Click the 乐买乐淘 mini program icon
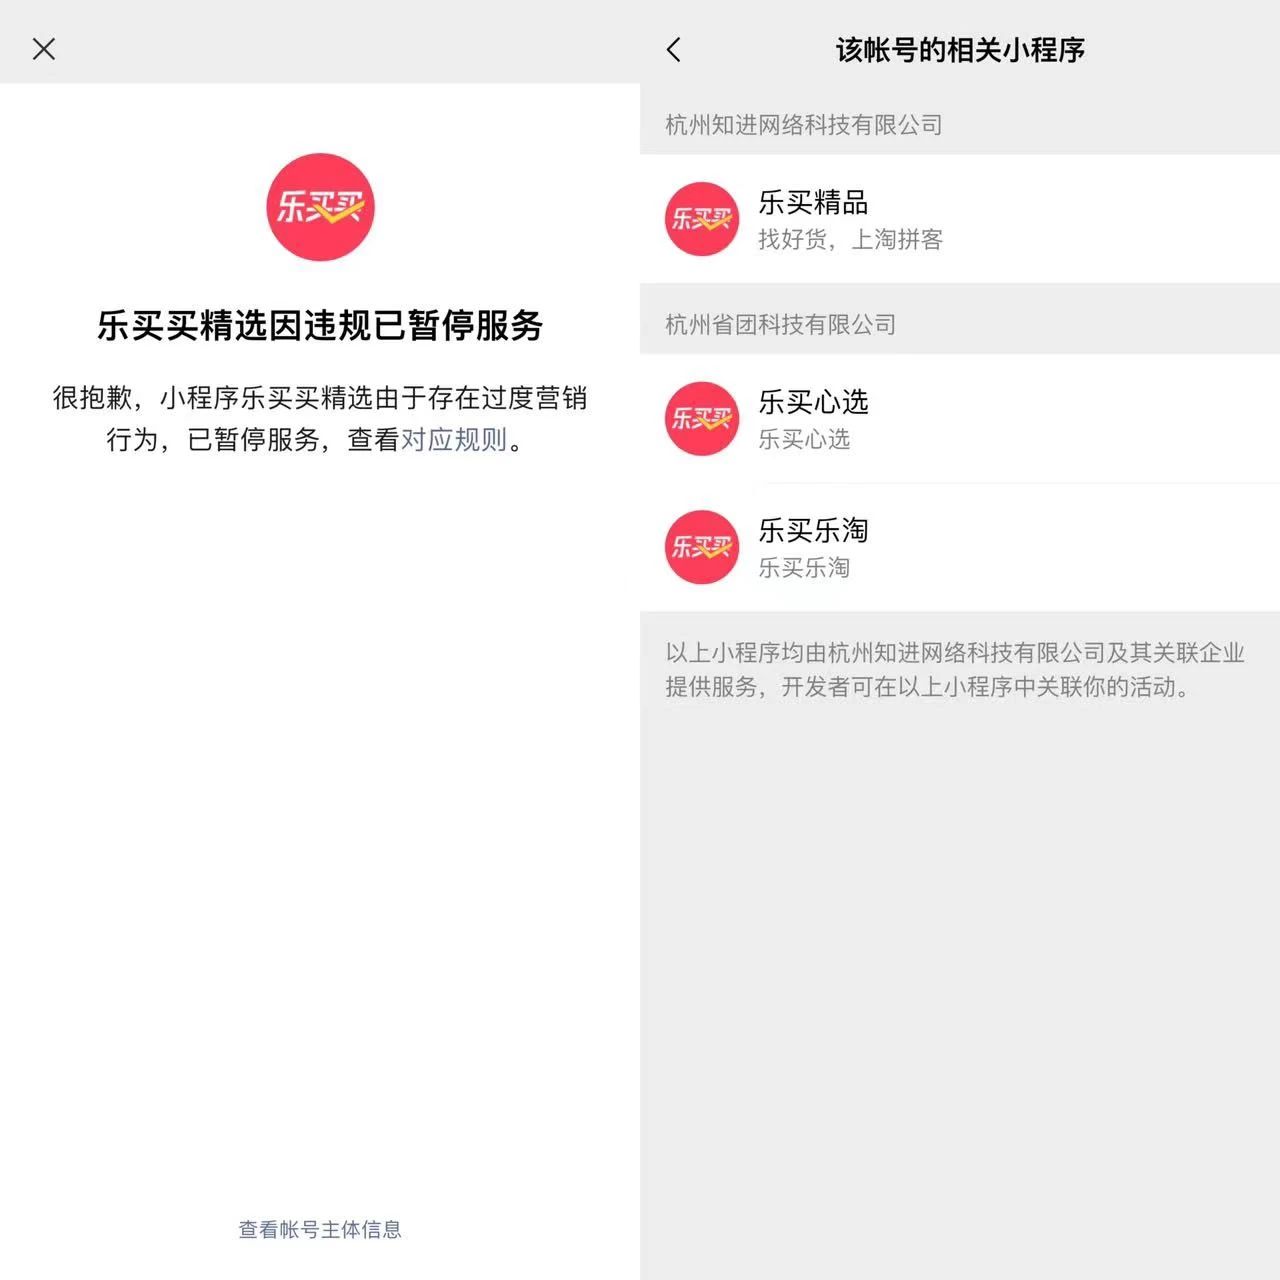The width and height of the screenshot is (1280, 1280). click(702, 547)
